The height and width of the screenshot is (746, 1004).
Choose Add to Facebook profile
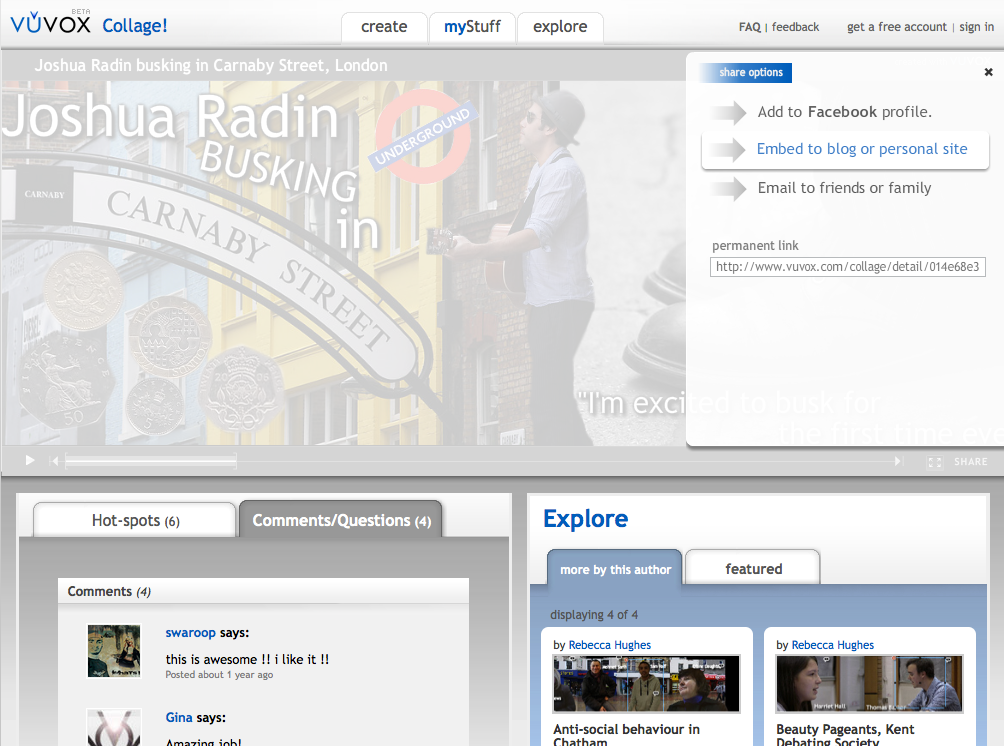click(845, 112)
